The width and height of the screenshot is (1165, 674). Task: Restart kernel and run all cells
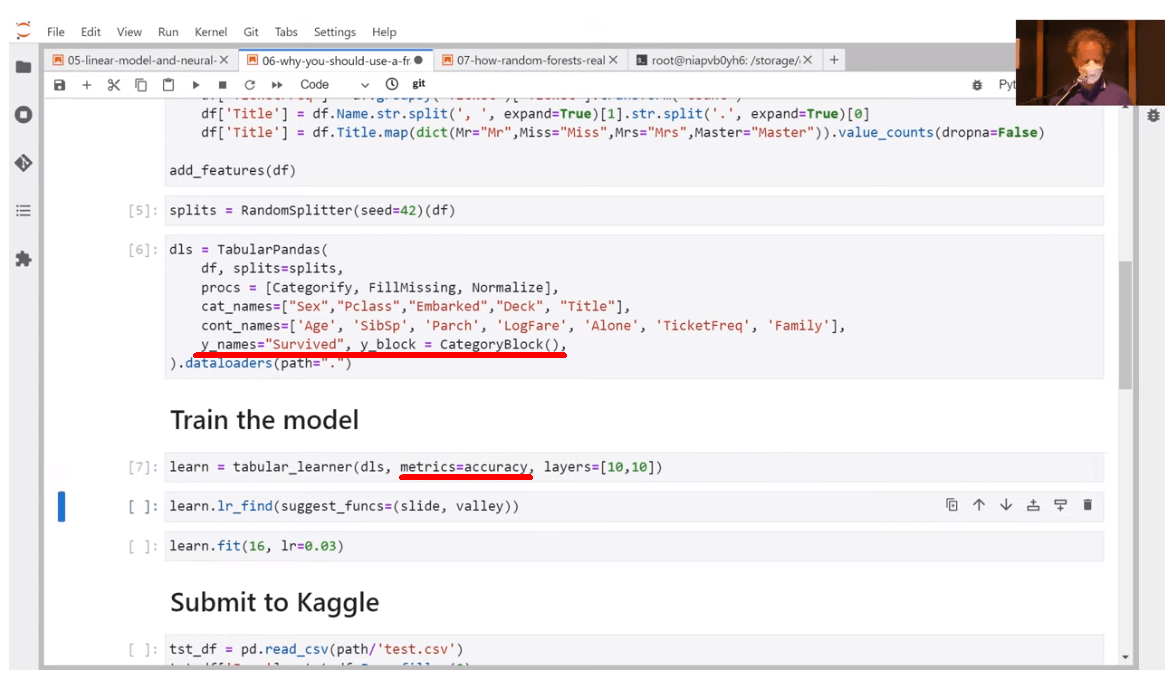276,85
